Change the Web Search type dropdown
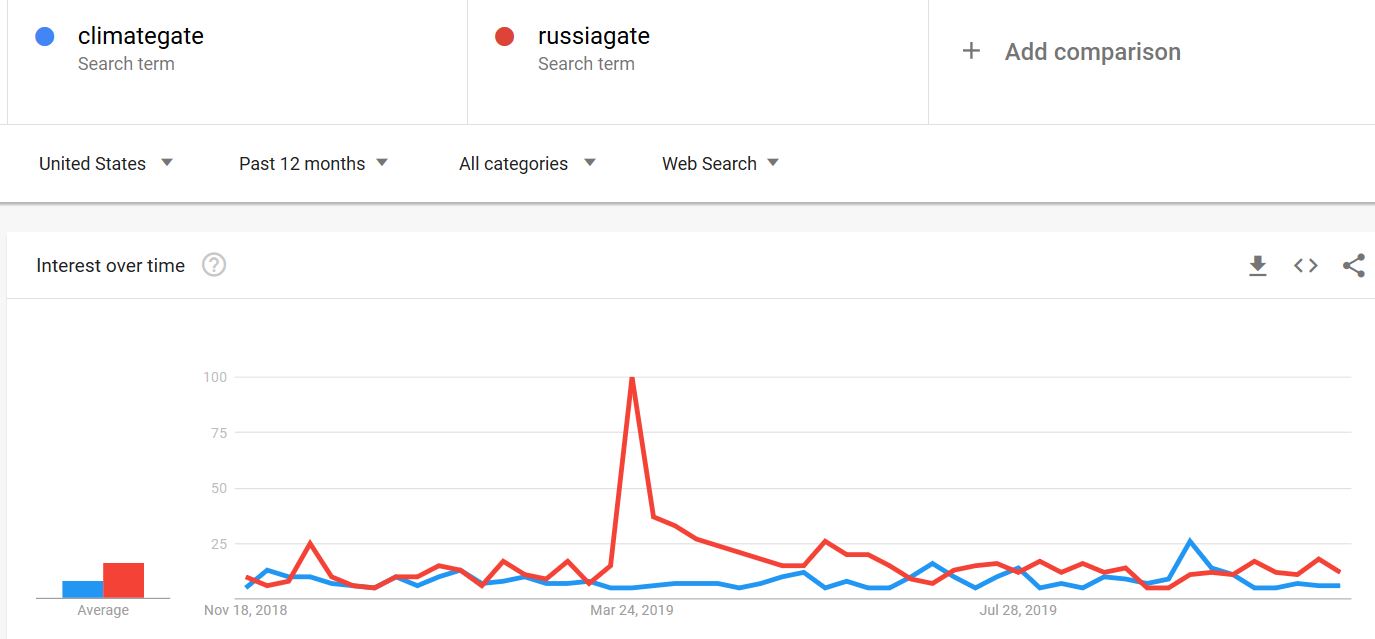 point(720,163)
